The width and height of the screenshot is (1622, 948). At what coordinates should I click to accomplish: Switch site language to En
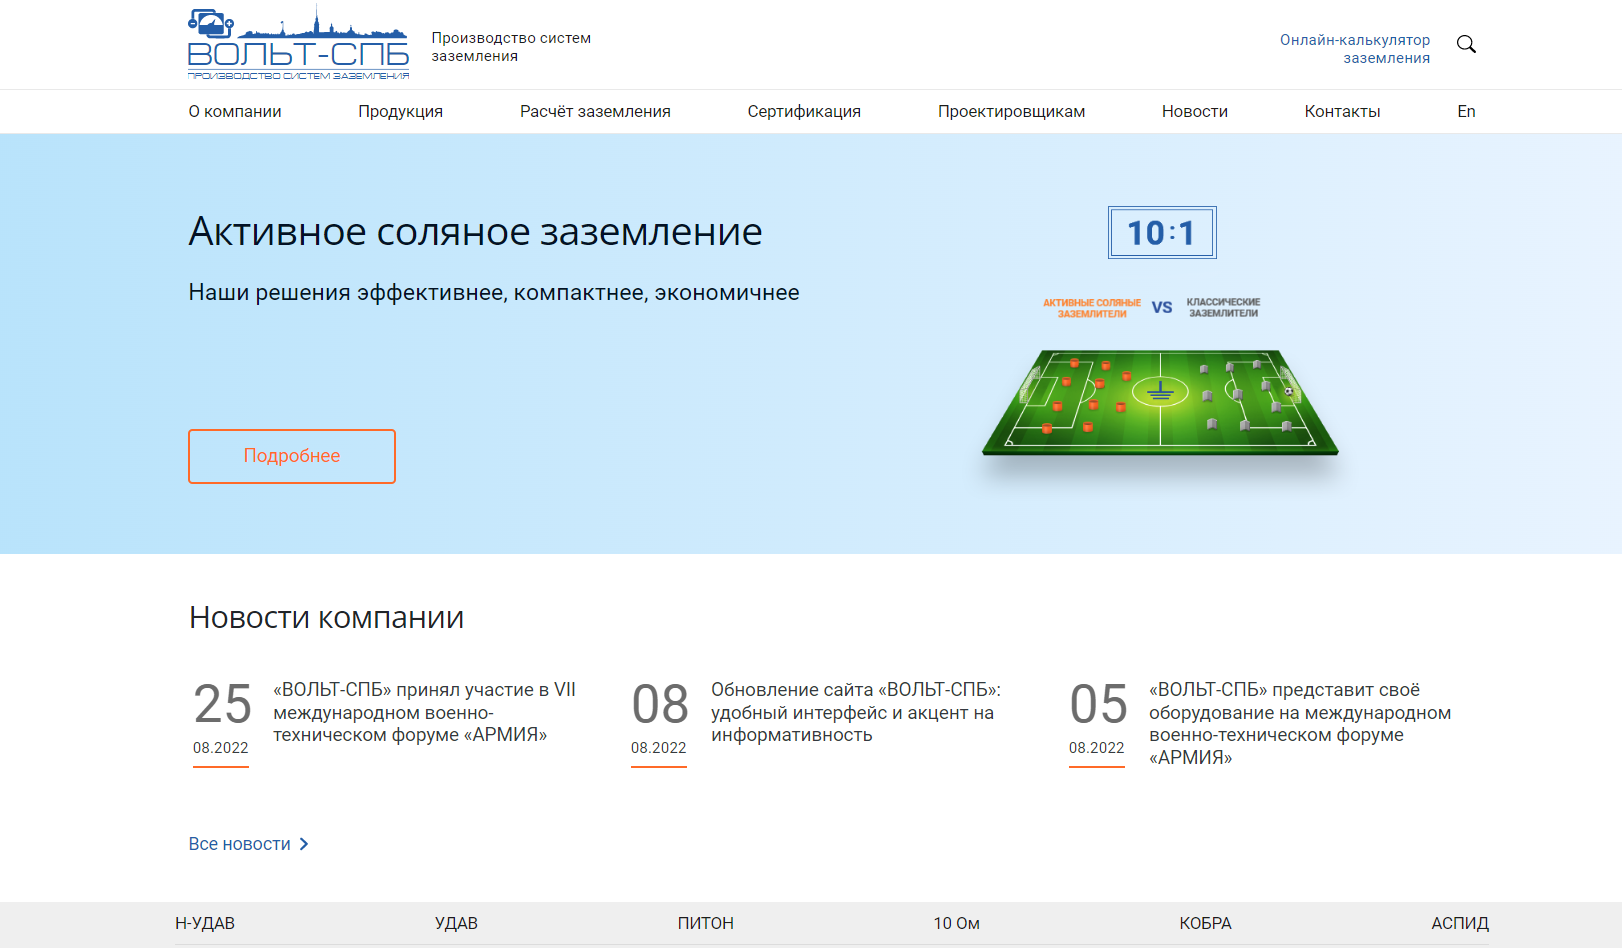point(1466,111)
